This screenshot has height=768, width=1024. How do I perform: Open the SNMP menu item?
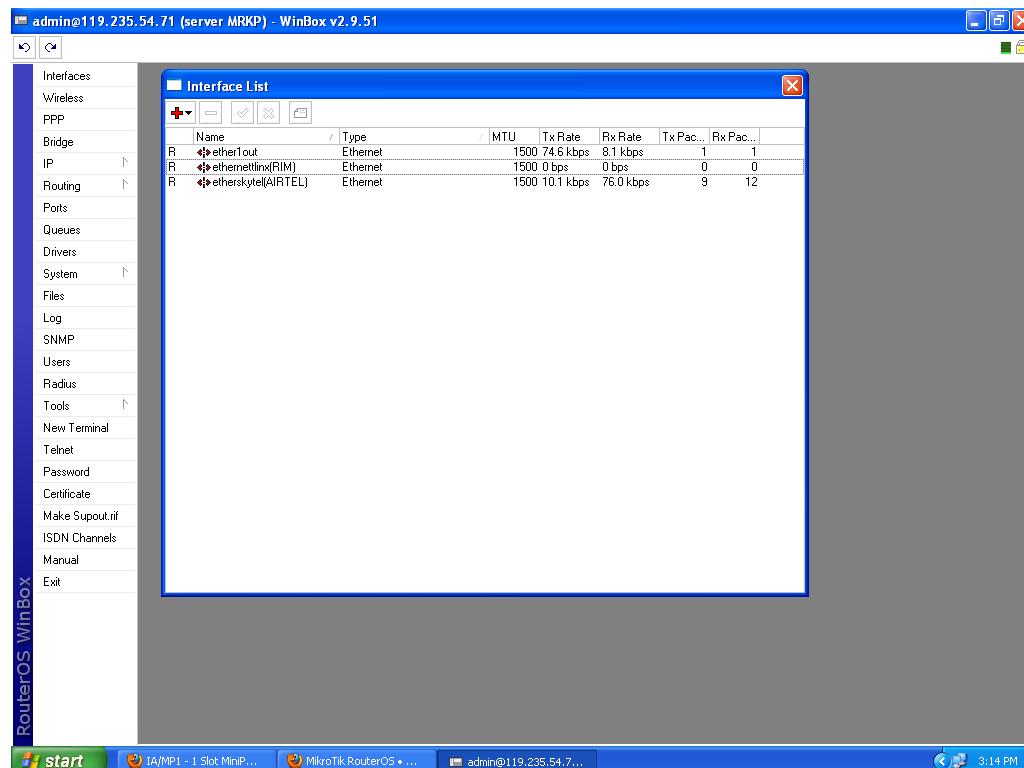[59, 340]
